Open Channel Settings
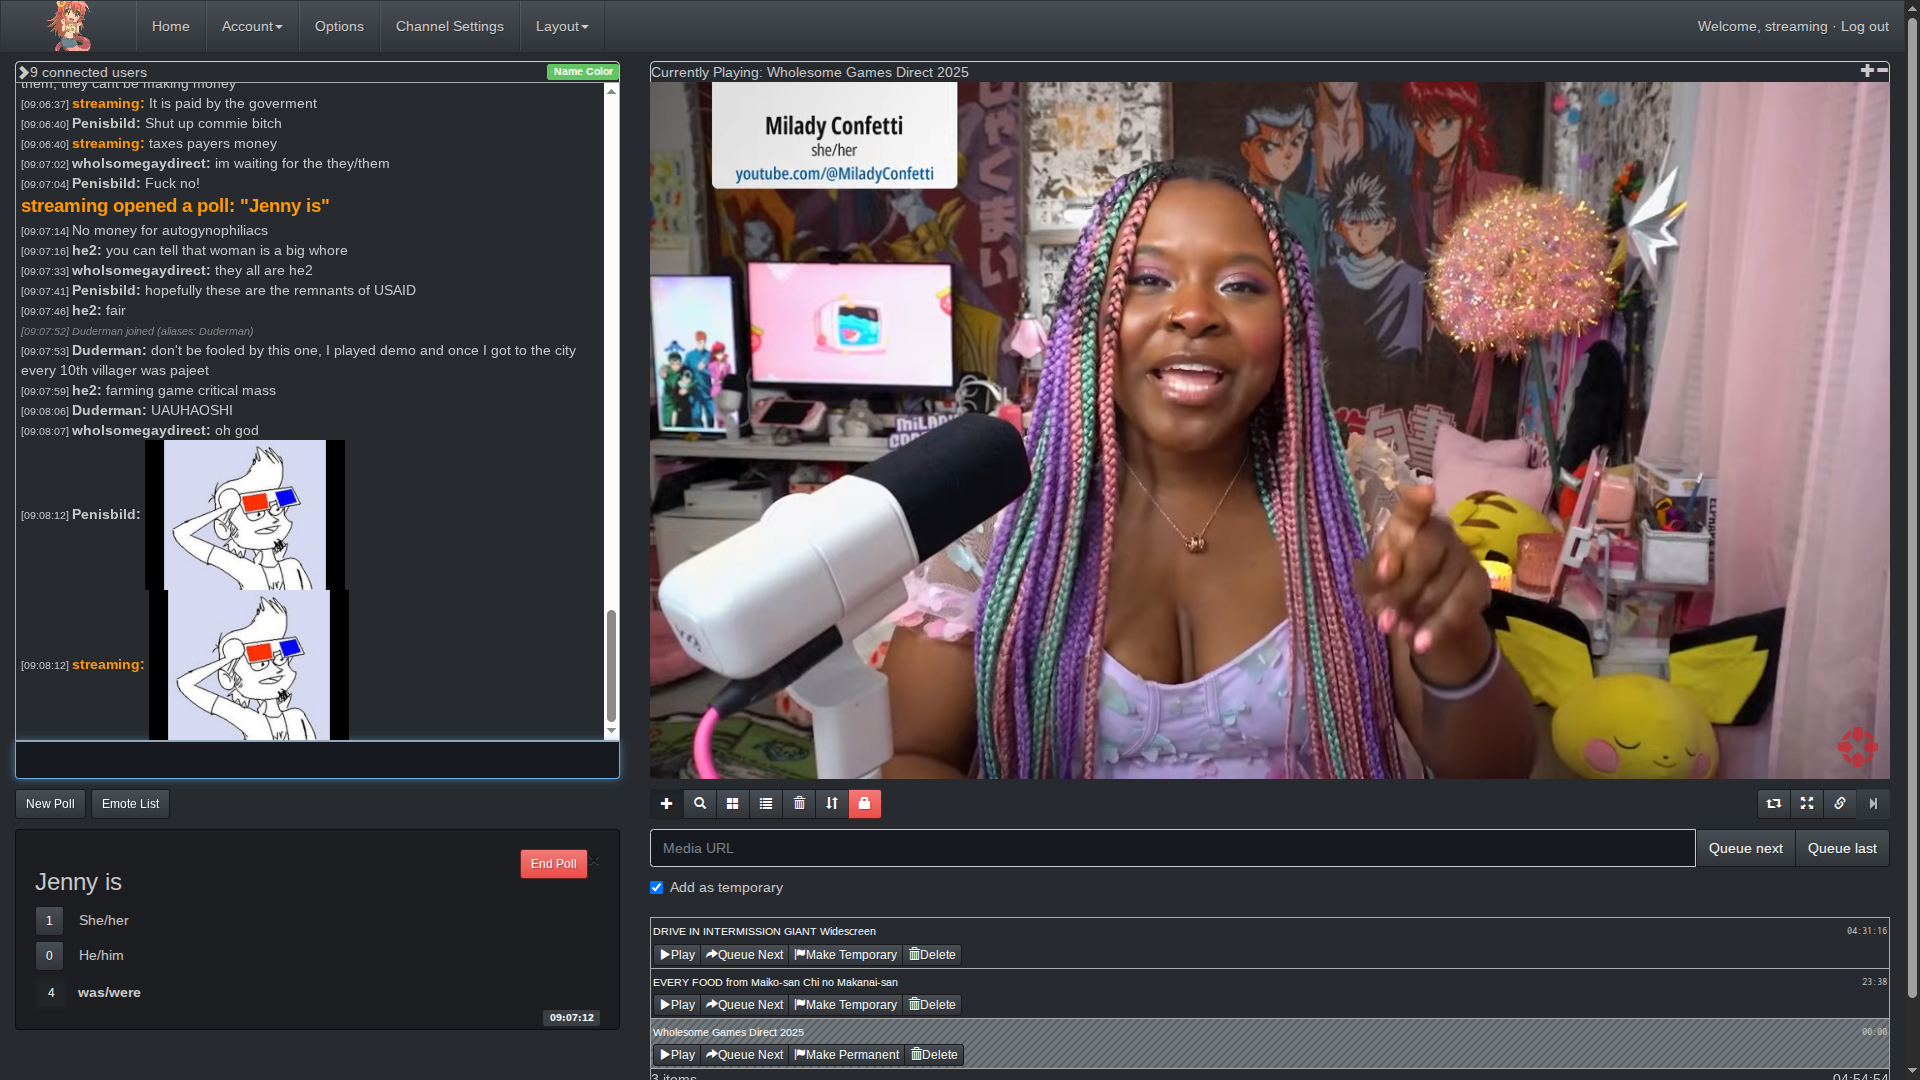 click(450, 26)
